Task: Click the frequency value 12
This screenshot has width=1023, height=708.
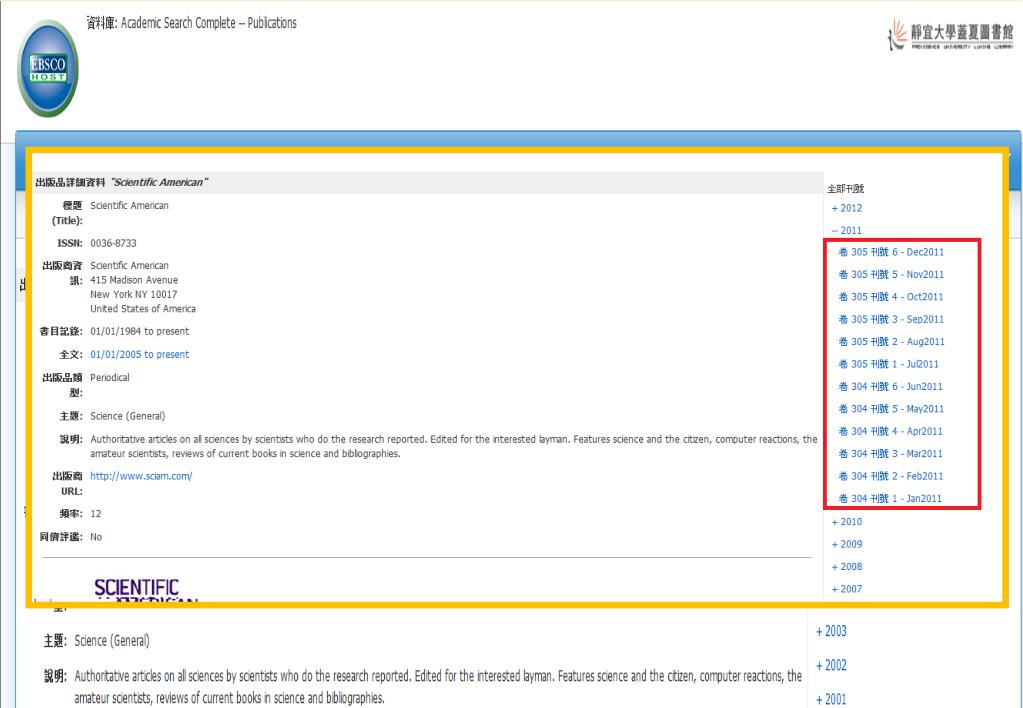Action: coord(96,514)
